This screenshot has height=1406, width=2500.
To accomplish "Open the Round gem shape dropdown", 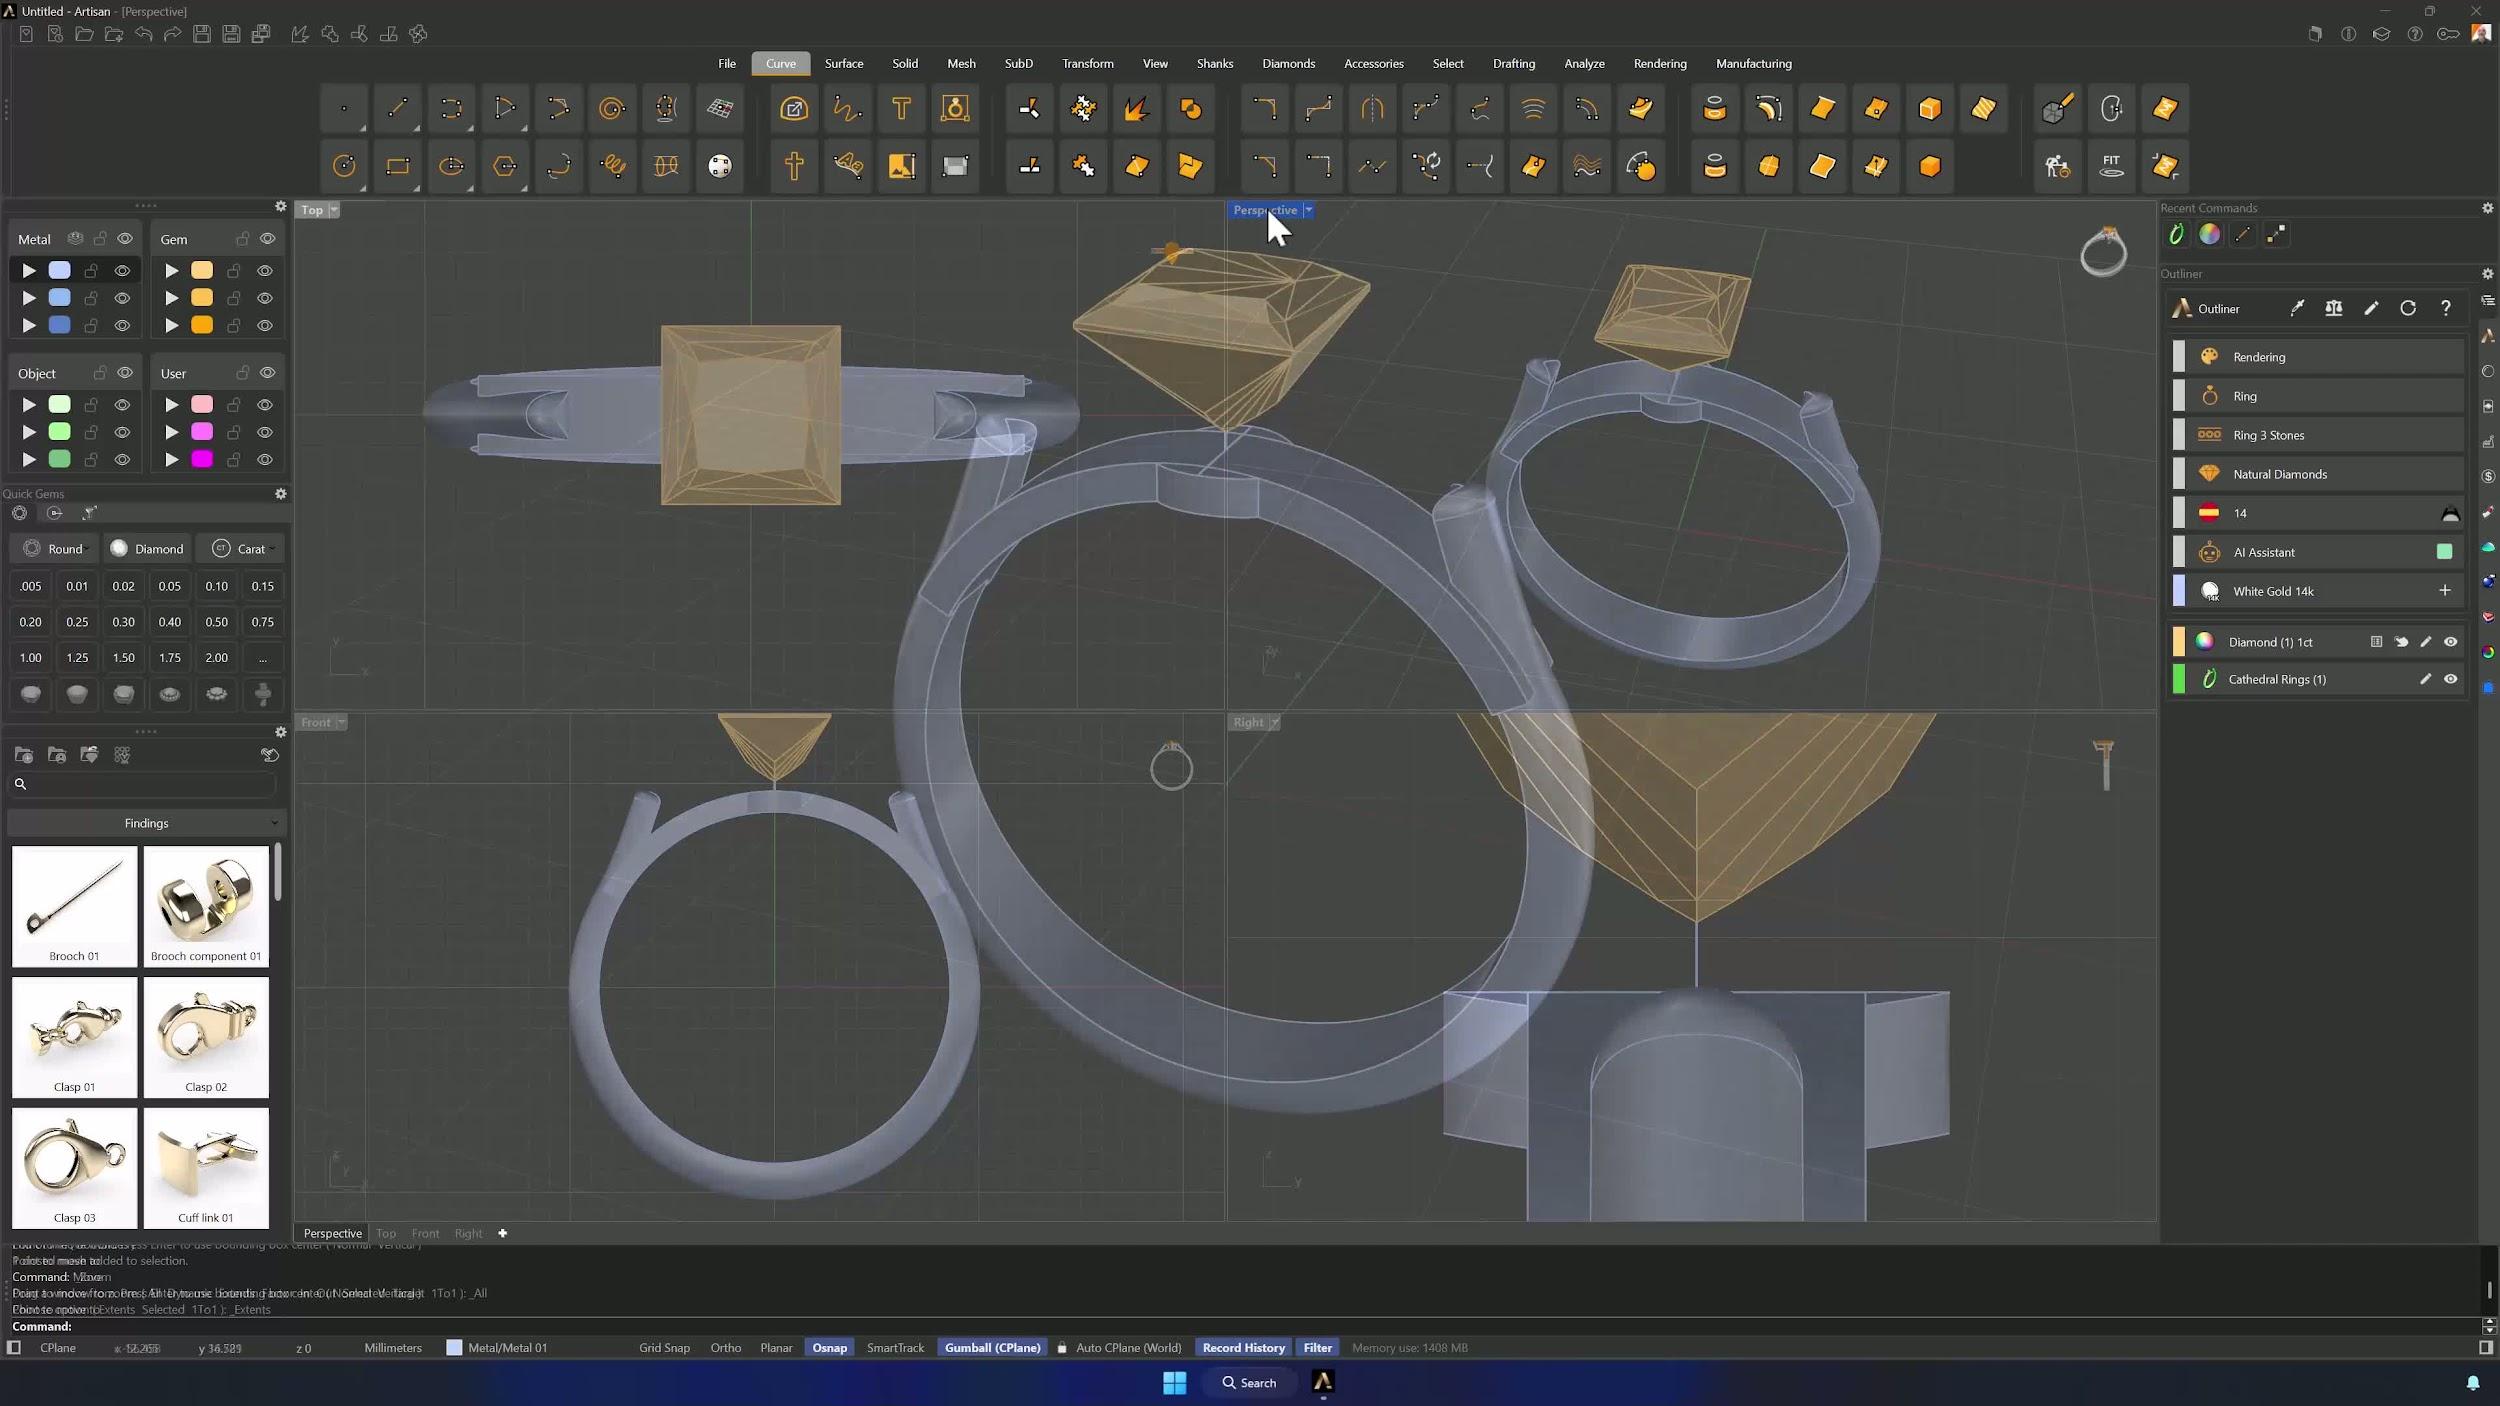I will click(56, 549).
